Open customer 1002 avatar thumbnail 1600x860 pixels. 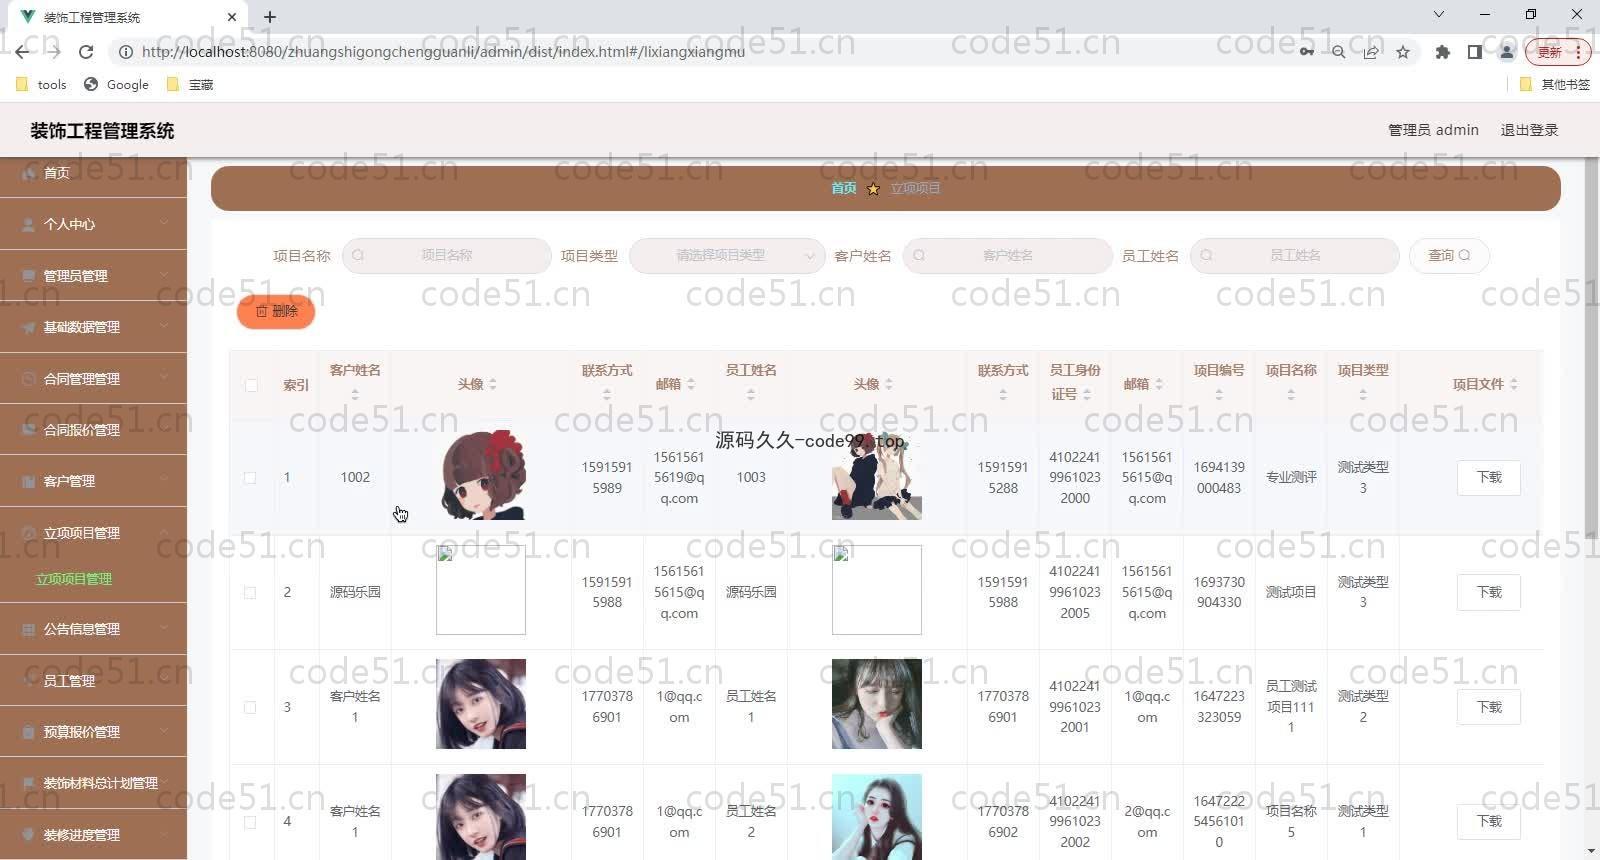click(481, 475)
